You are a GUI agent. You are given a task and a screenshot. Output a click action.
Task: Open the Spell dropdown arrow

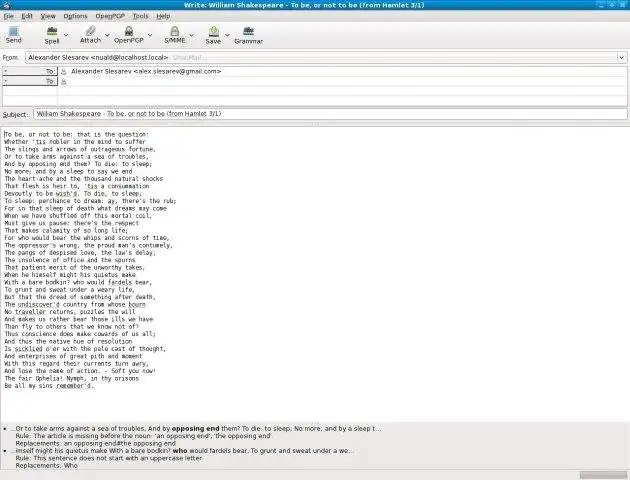point(66,35)
